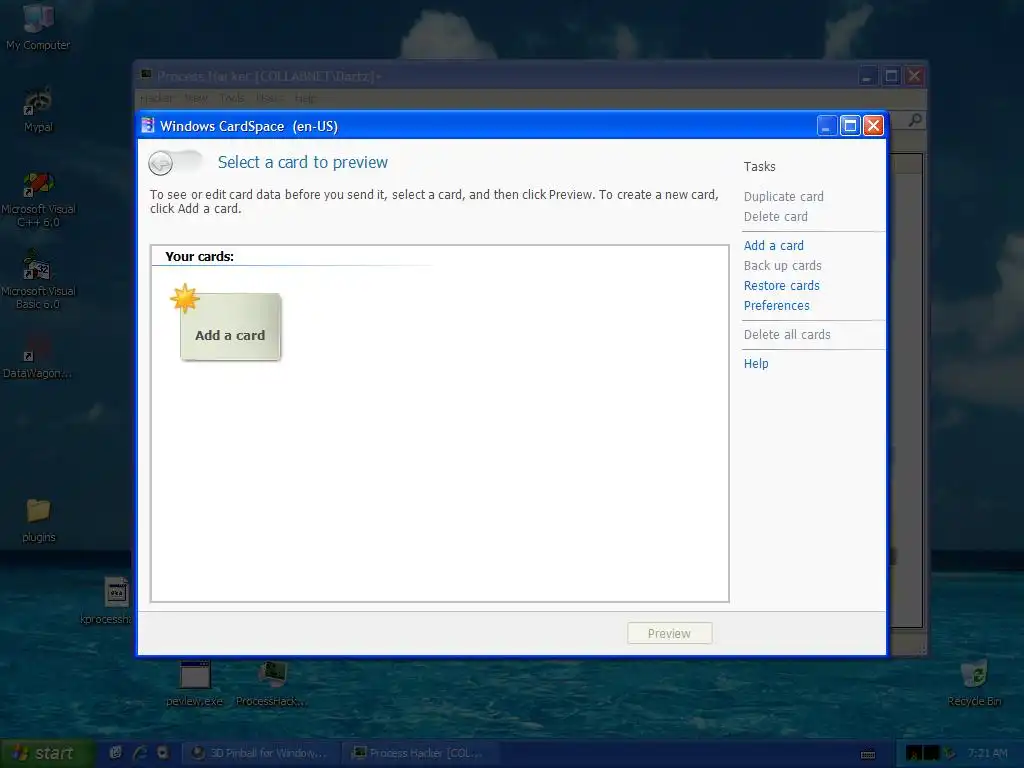The width and height of the screenshot is (1024, 768).
Task: Select the Mypal desktop icon
Action: (x=38, y=110)
